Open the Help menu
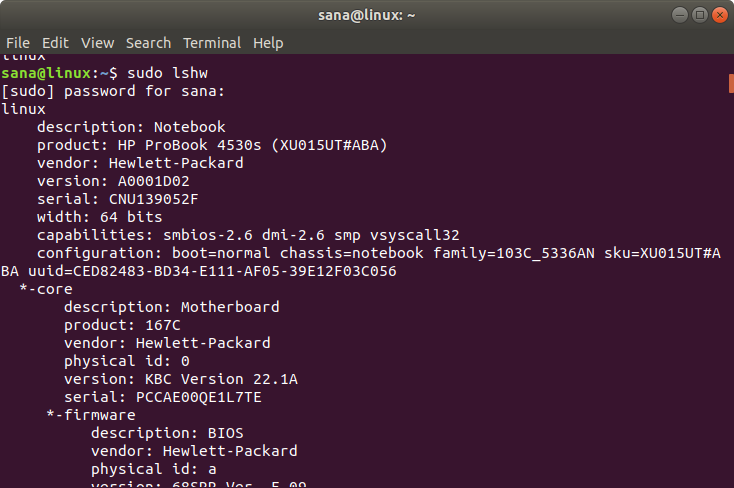 coord(268,43)
